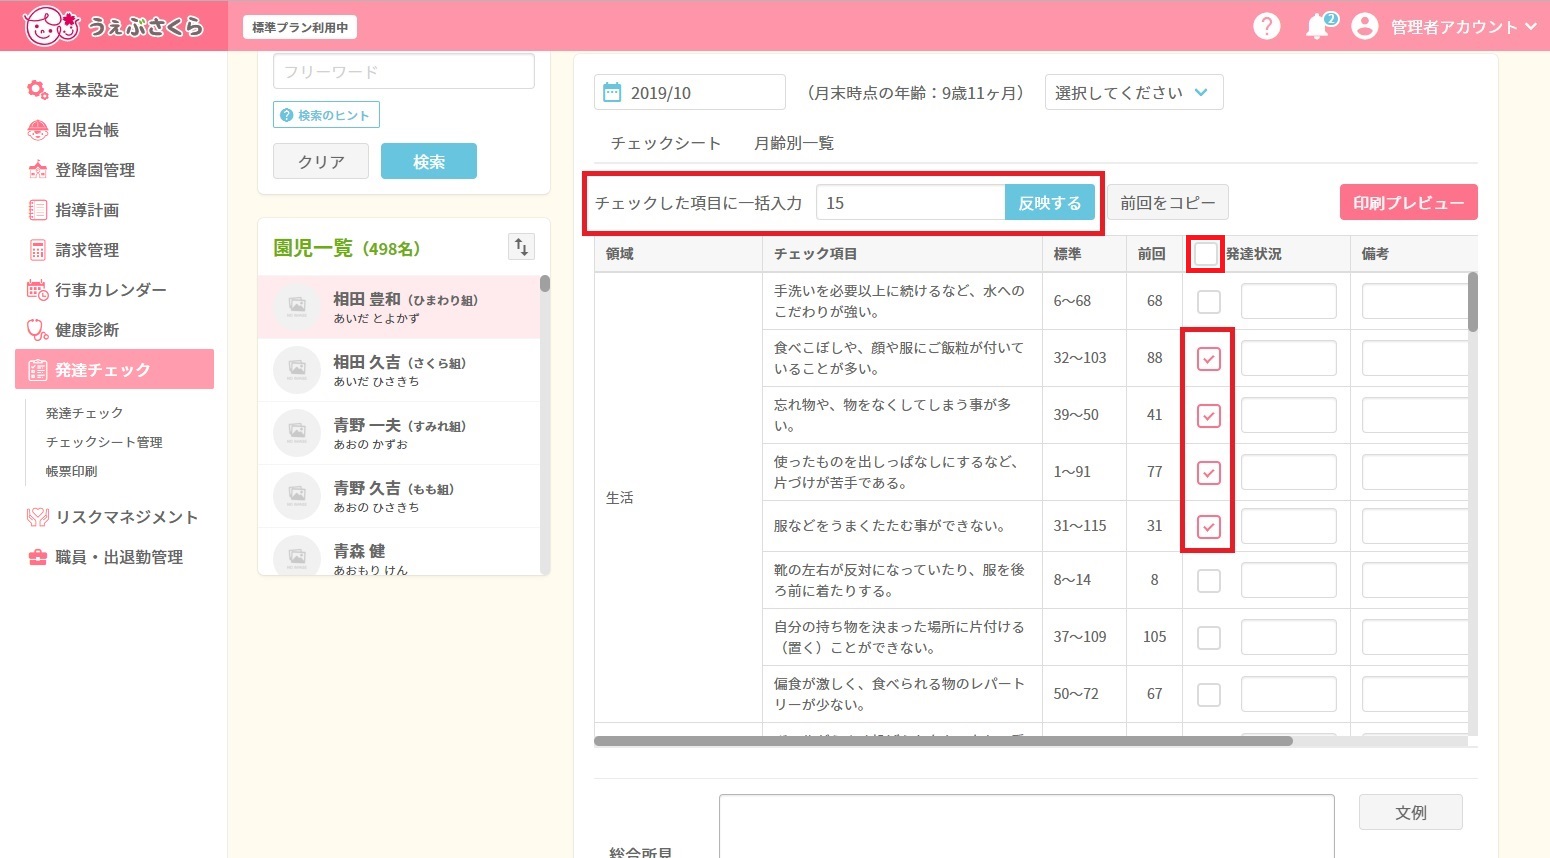The image size is (1550, 858).
Task: Click the 備考 column header
Action: tap(1375, 254)
